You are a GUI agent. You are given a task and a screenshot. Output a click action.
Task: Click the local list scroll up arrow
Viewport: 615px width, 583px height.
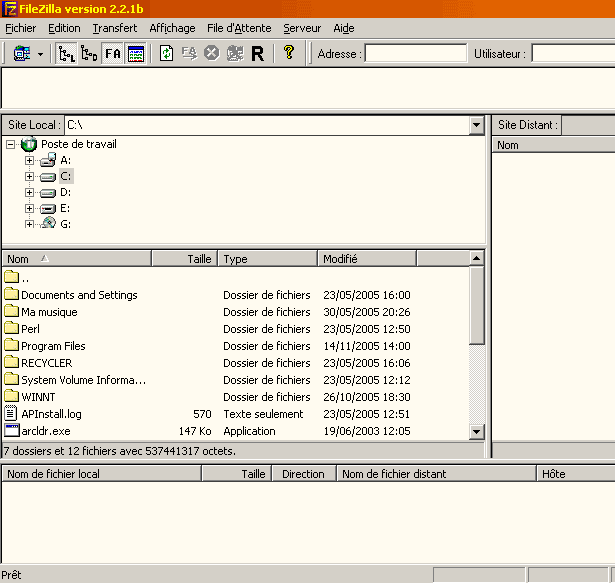tap(477, 259)
